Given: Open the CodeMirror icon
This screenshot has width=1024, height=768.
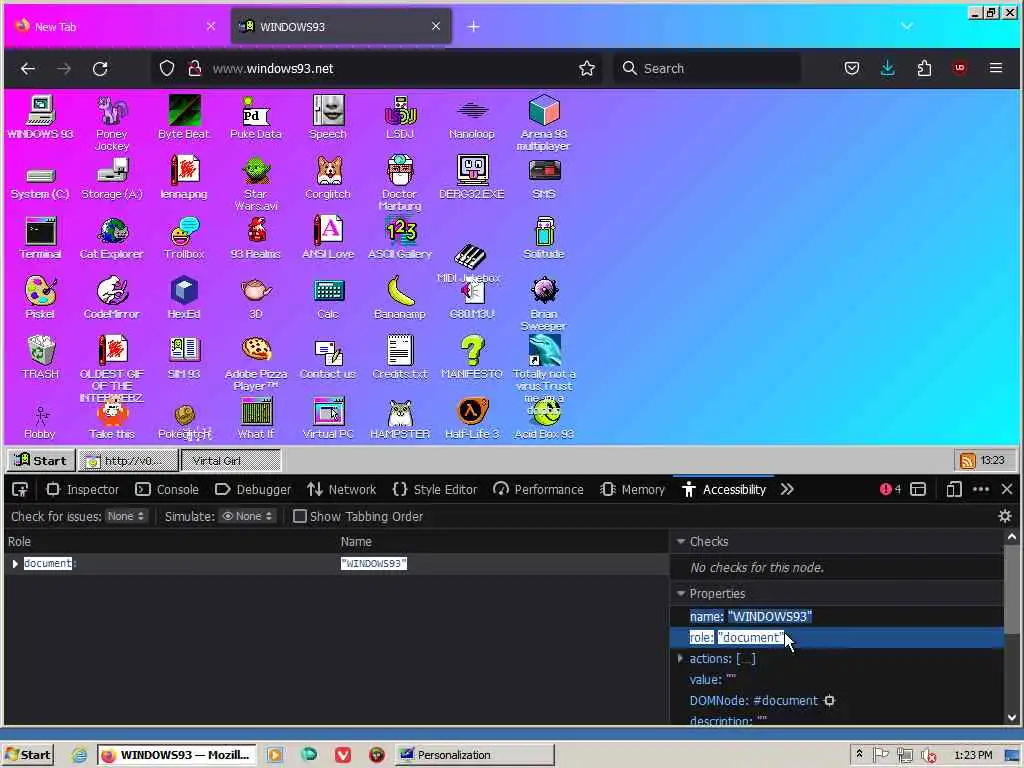Looking at the screenshot, I should pyautogui.click(x=112, y=297).
